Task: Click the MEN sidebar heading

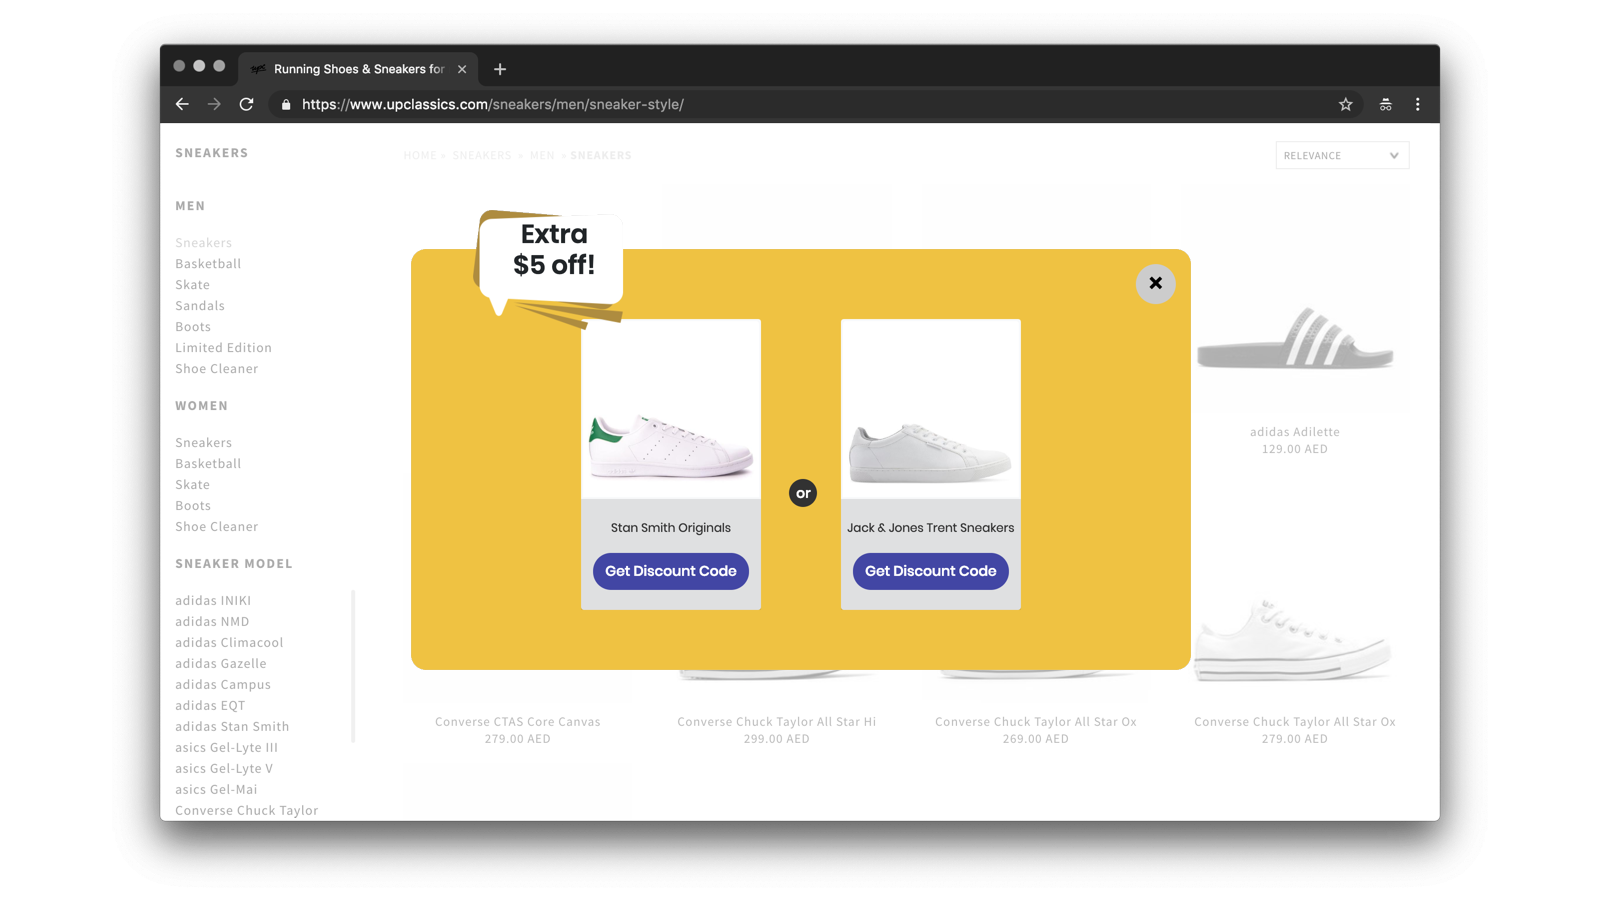Action: click(x=190, y=206)
